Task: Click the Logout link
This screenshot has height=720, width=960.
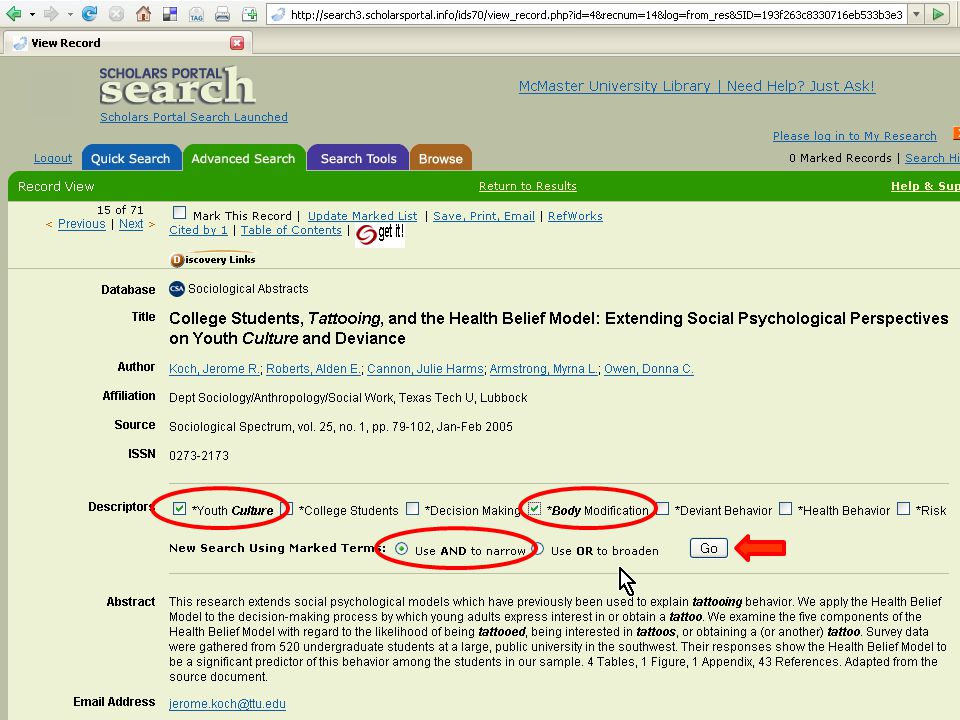Action: [x=53, y=159]
